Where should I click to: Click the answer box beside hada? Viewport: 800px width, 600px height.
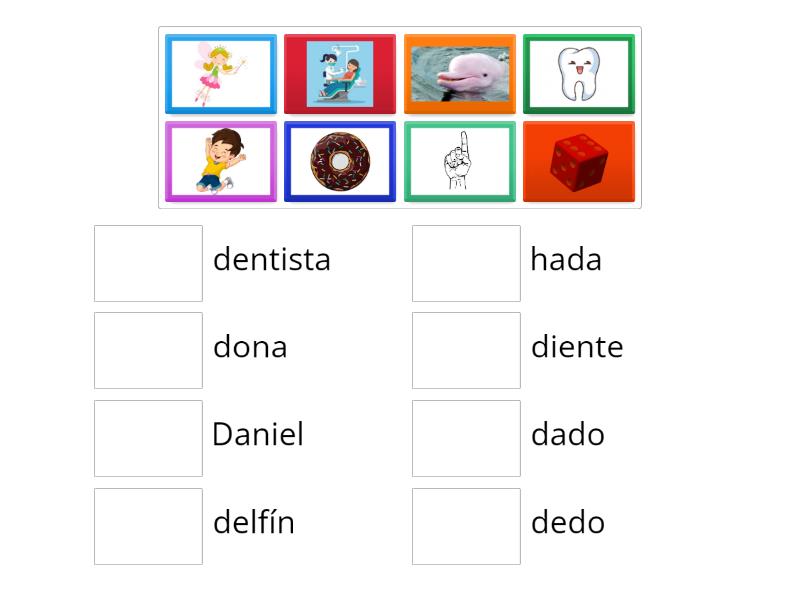[465, 261]
